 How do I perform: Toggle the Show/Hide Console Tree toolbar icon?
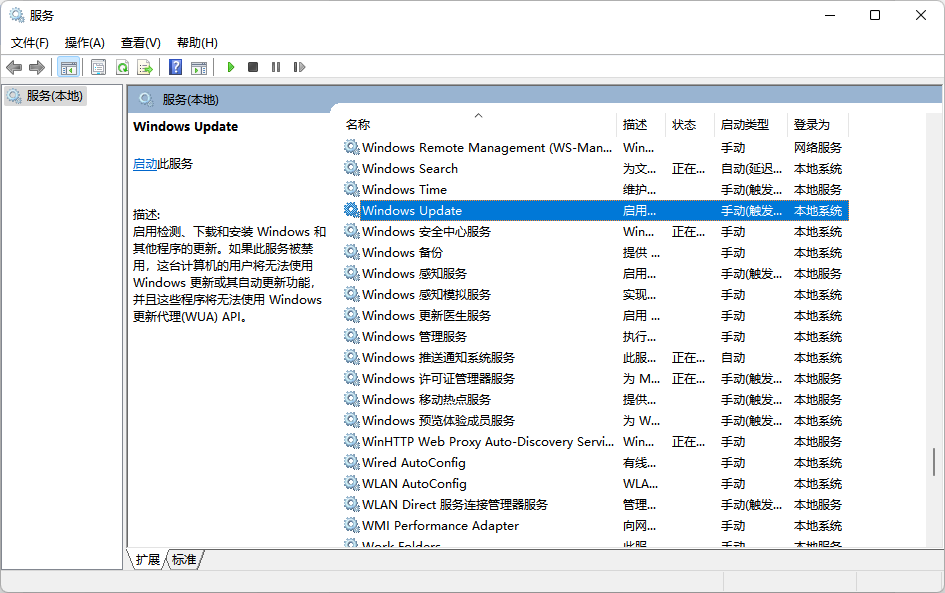67,67
